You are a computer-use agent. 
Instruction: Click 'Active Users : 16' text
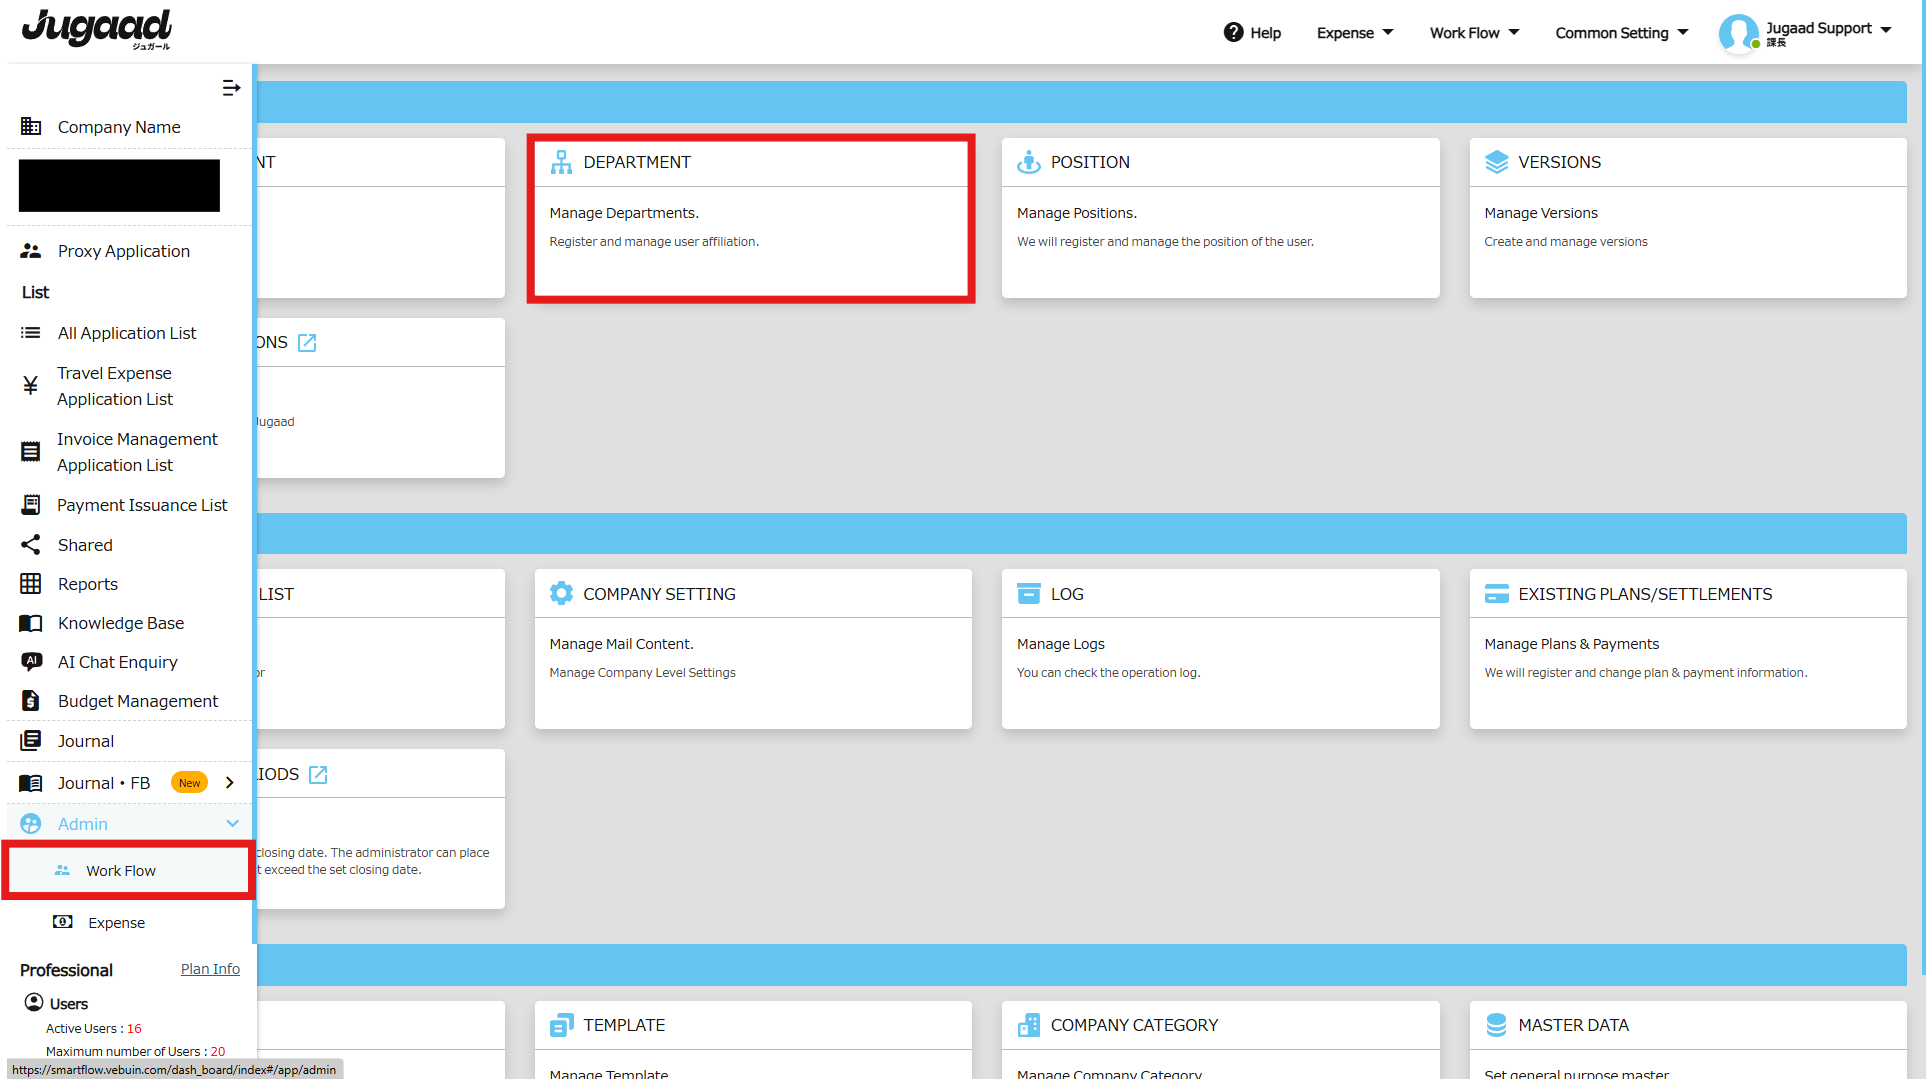[94, 1028]
